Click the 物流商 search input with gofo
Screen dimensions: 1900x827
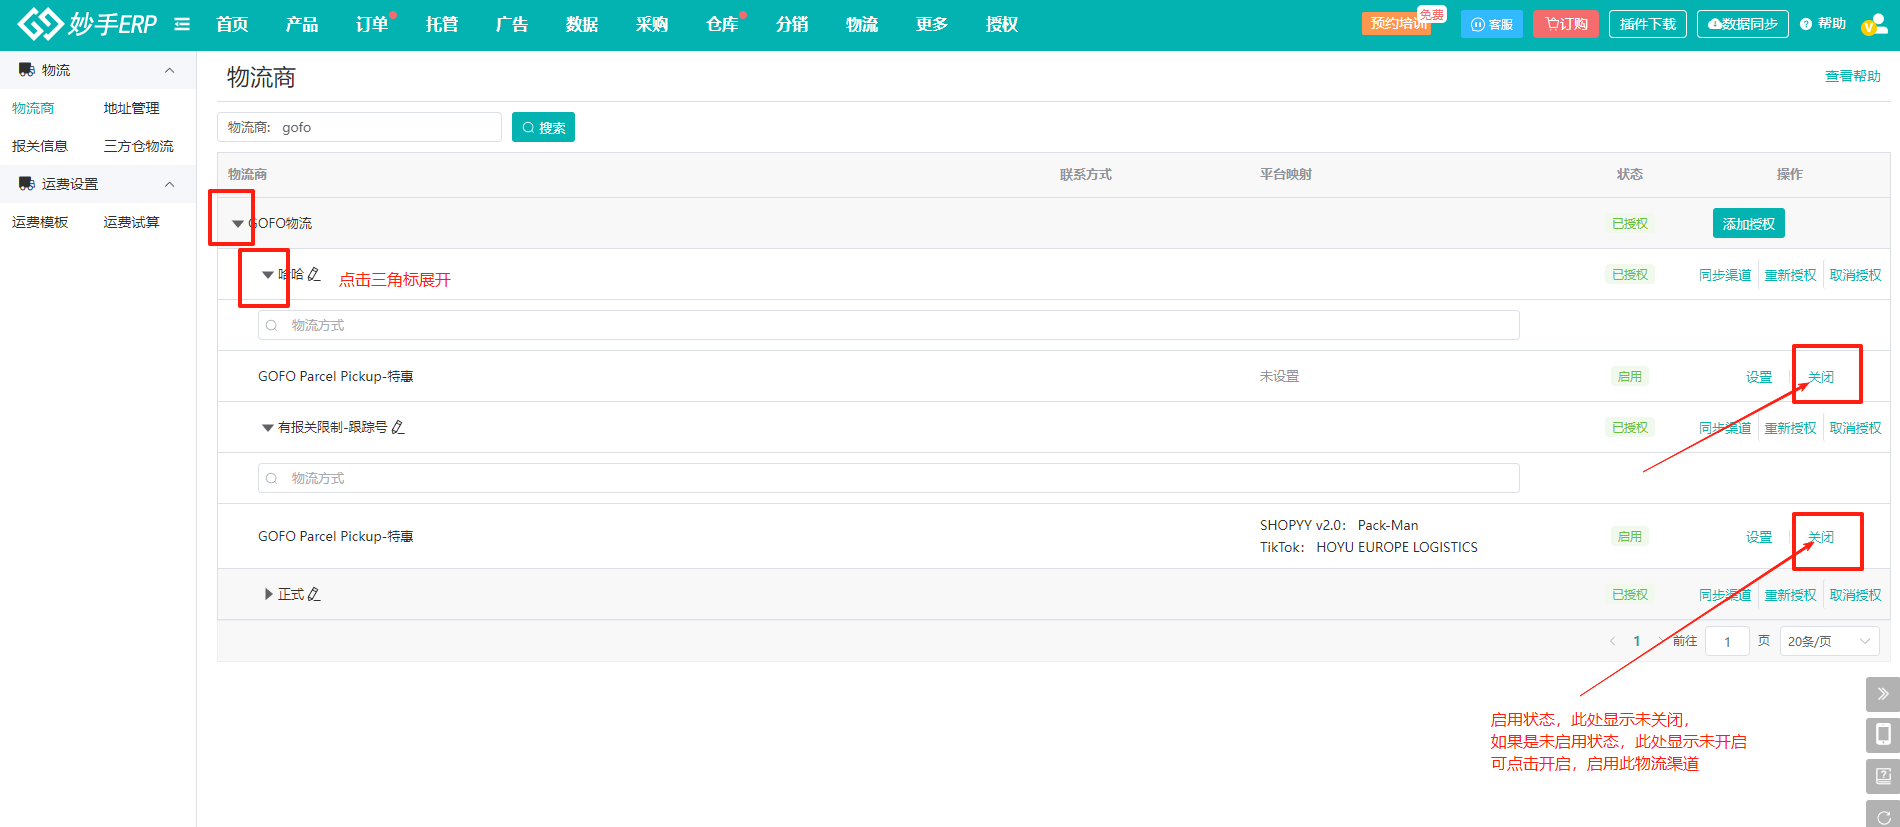385,127
